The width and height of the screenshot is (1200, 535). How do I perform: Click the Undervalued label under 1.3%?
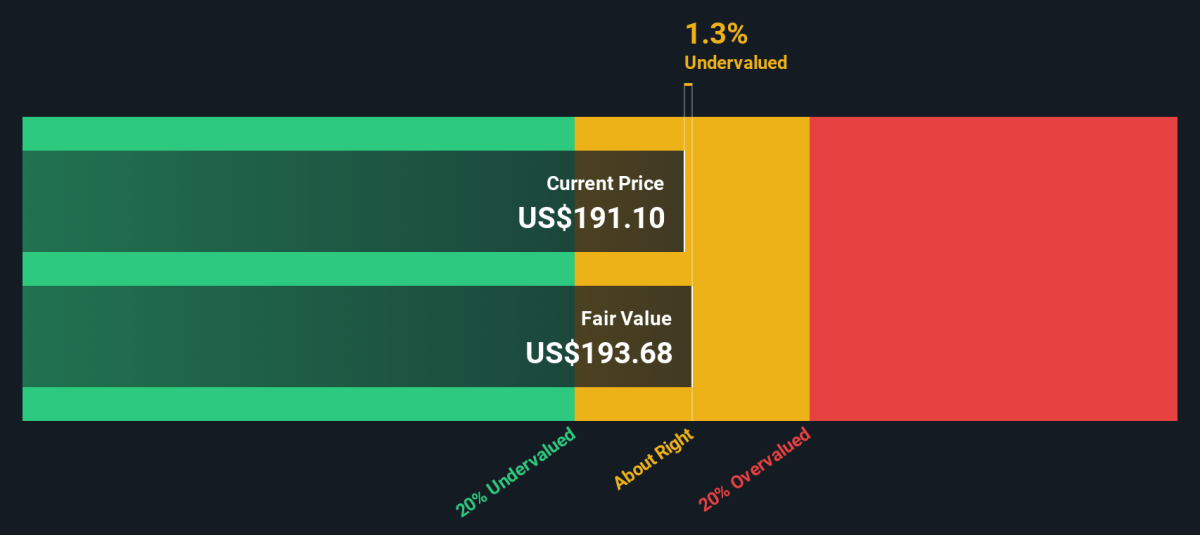[735, 62]
